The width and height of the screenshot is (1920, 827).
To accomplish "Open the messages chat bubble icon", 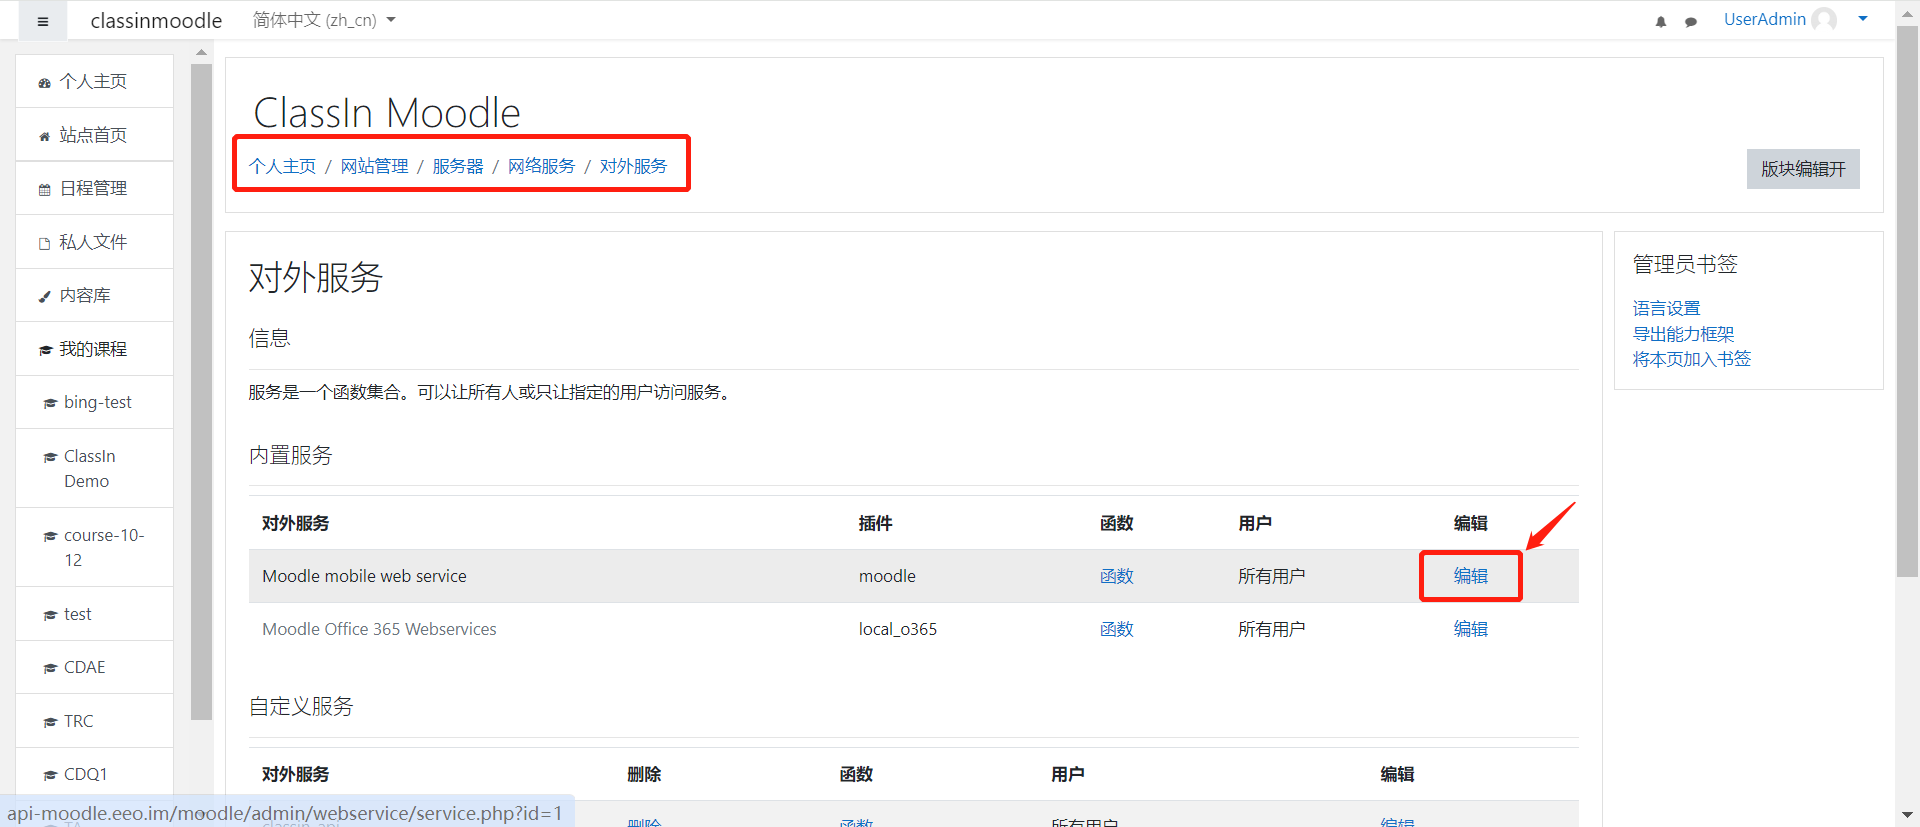I will pyautogui.click(x=1691, y=21).
